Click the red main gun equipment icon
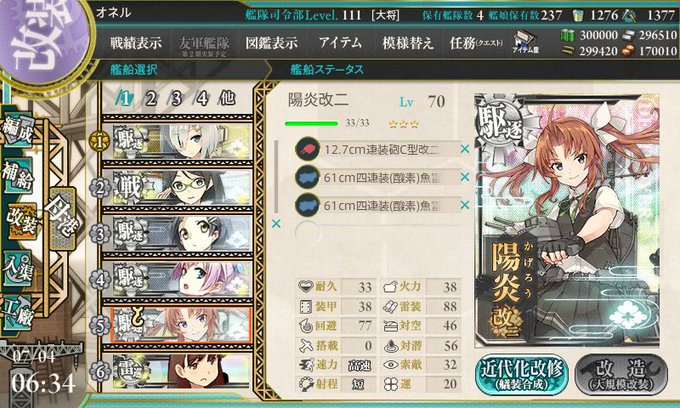This screenshot has height=408, width=680. (307, 150)
